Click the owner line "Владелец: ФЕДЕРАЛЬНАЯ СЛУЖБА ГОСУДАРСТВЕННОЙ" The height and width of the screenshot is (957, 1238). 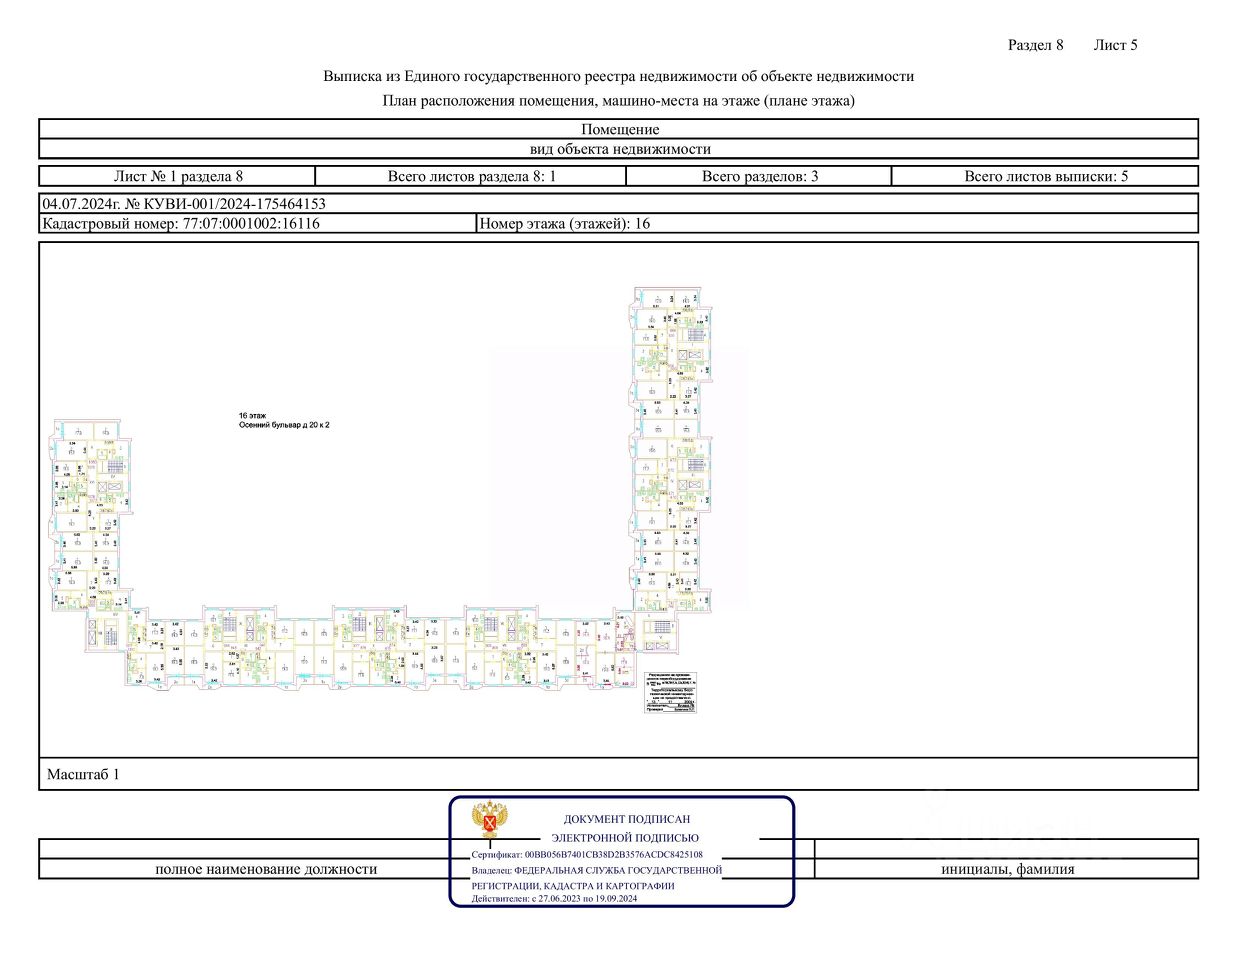pyautogui.click(x=596, y=870)
